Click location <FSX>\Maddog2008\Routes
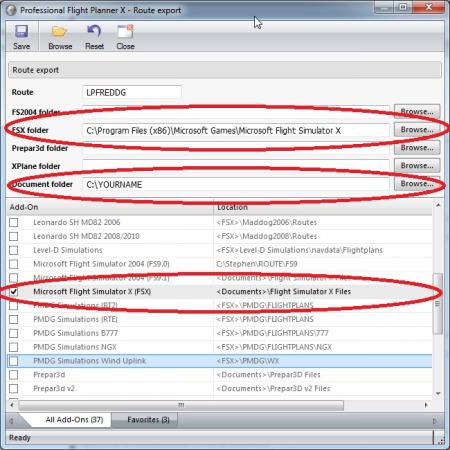The width and height of the screenshot is (450, 450). click(267, 236)
